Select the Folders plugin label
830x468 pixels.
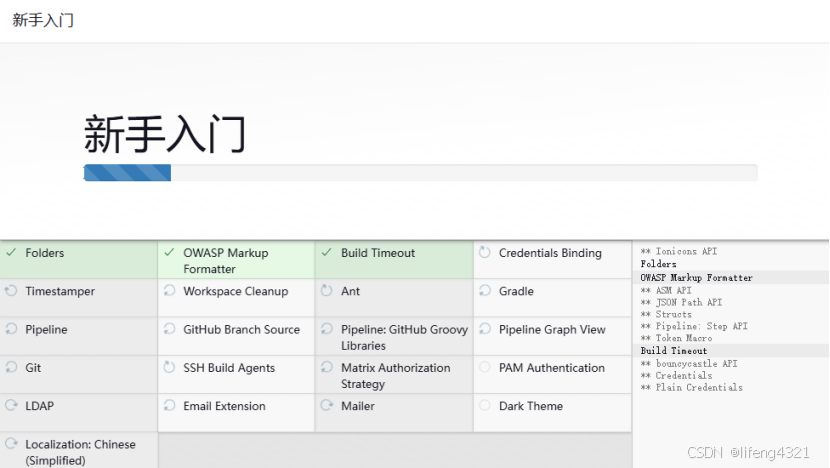44,253
